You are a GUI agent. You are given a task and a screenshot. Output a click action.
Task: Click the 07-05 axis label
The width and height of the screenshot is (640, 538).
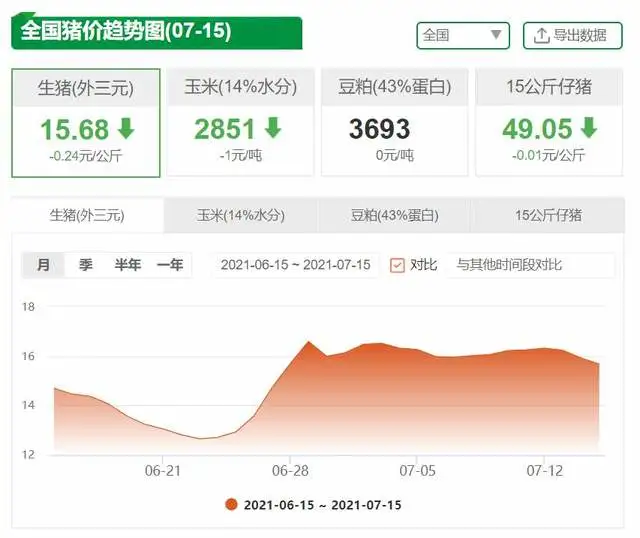pyautogui.click(x=417, y=471)
